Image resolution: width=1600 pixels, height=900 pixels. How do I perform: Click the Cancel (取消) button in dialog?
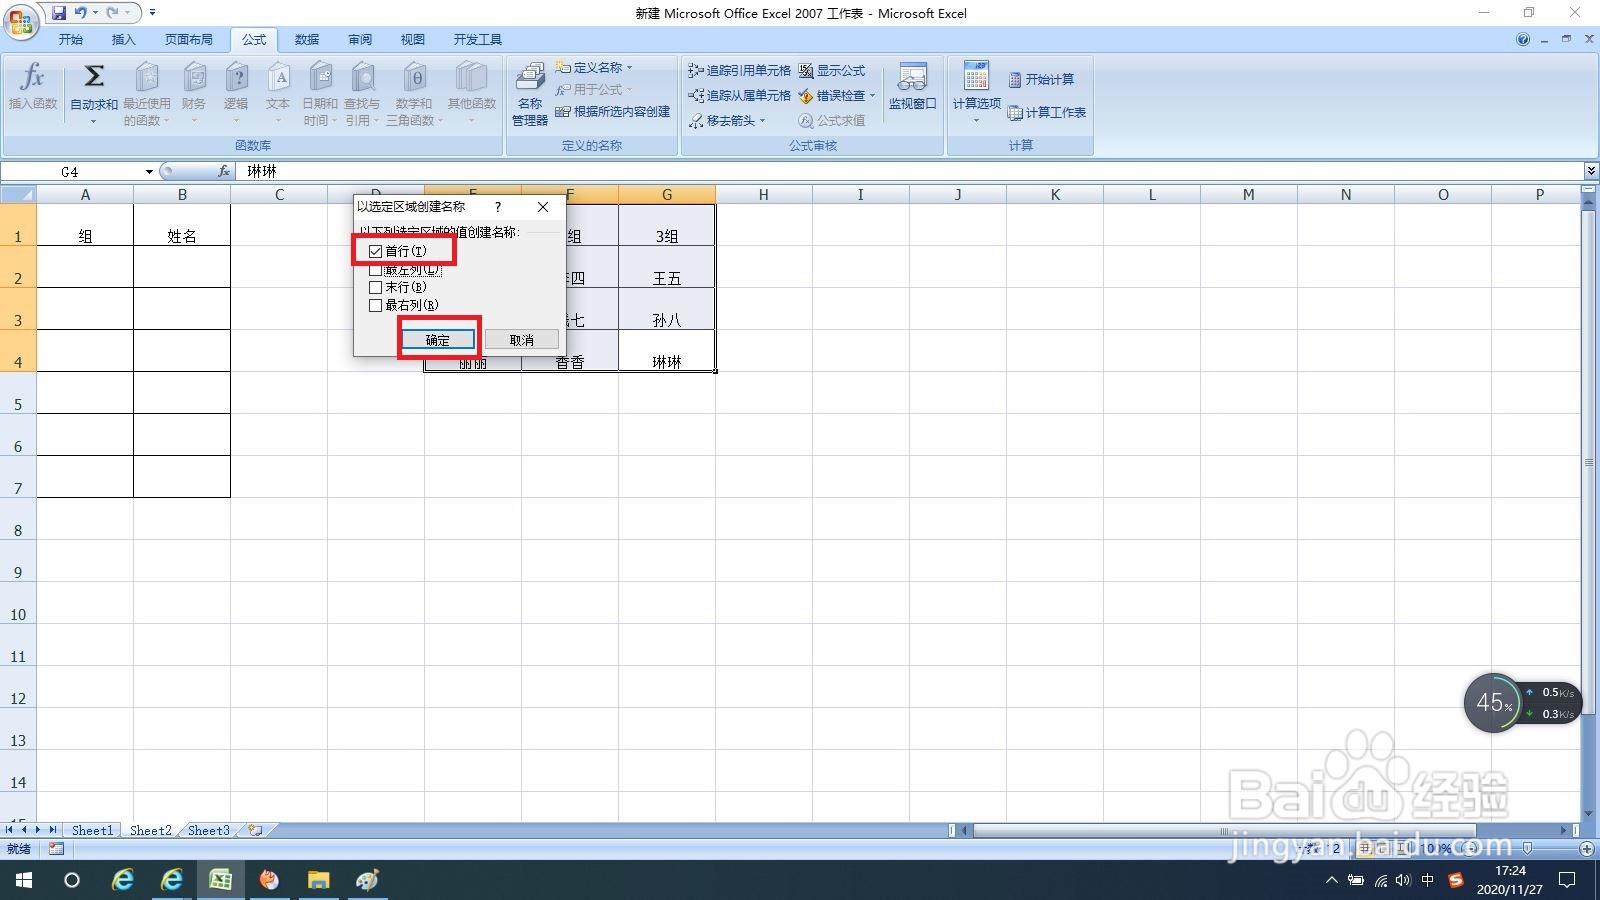tap(522, 340)
